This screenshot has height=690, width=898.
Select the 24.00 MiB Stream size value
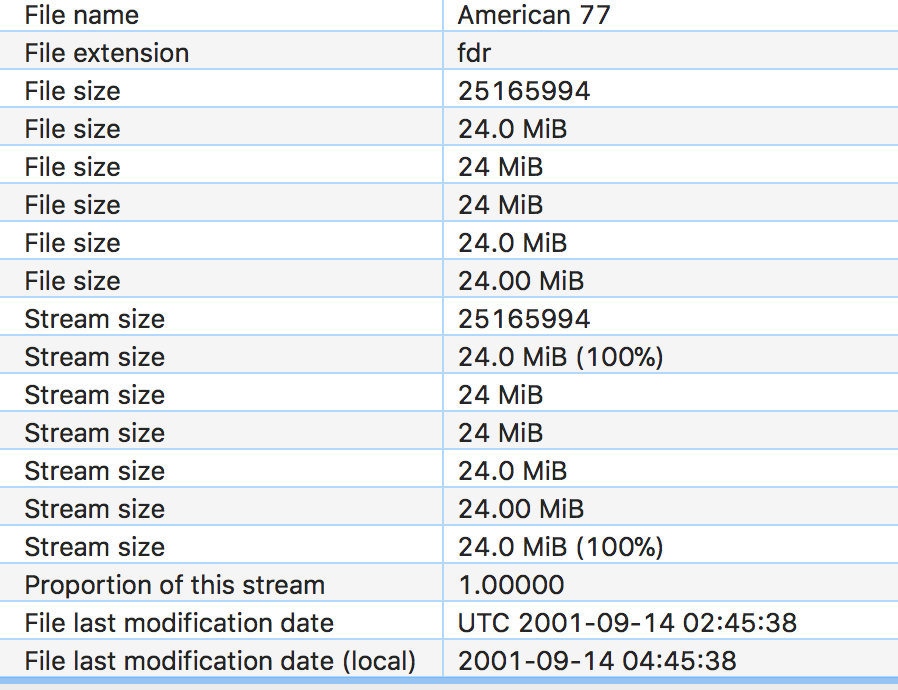(521, 509)
